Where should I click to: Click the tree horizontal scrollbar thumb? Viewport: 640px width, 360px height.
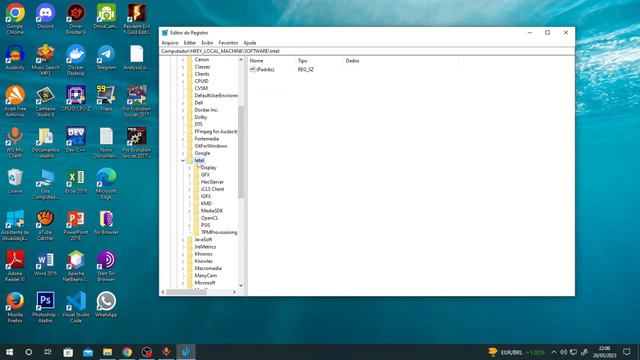[187, 292]
